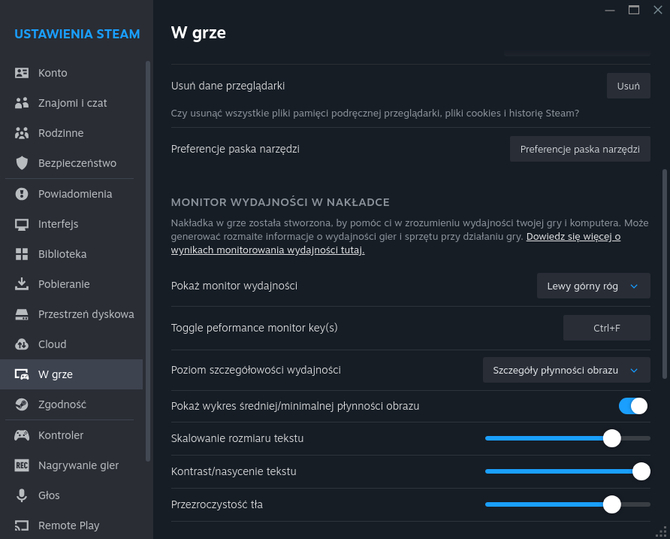Click the sidebar scrollbar
The height and width of the screenshot is (539, 670).
(x=148, y=261)
